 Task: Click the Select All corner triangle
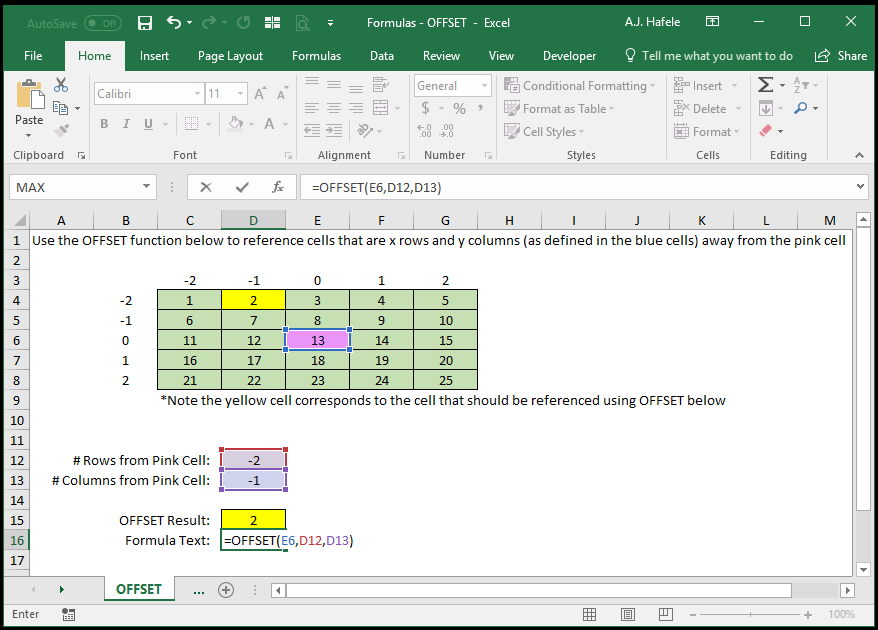pyautogui.click(x=20, y=220)
